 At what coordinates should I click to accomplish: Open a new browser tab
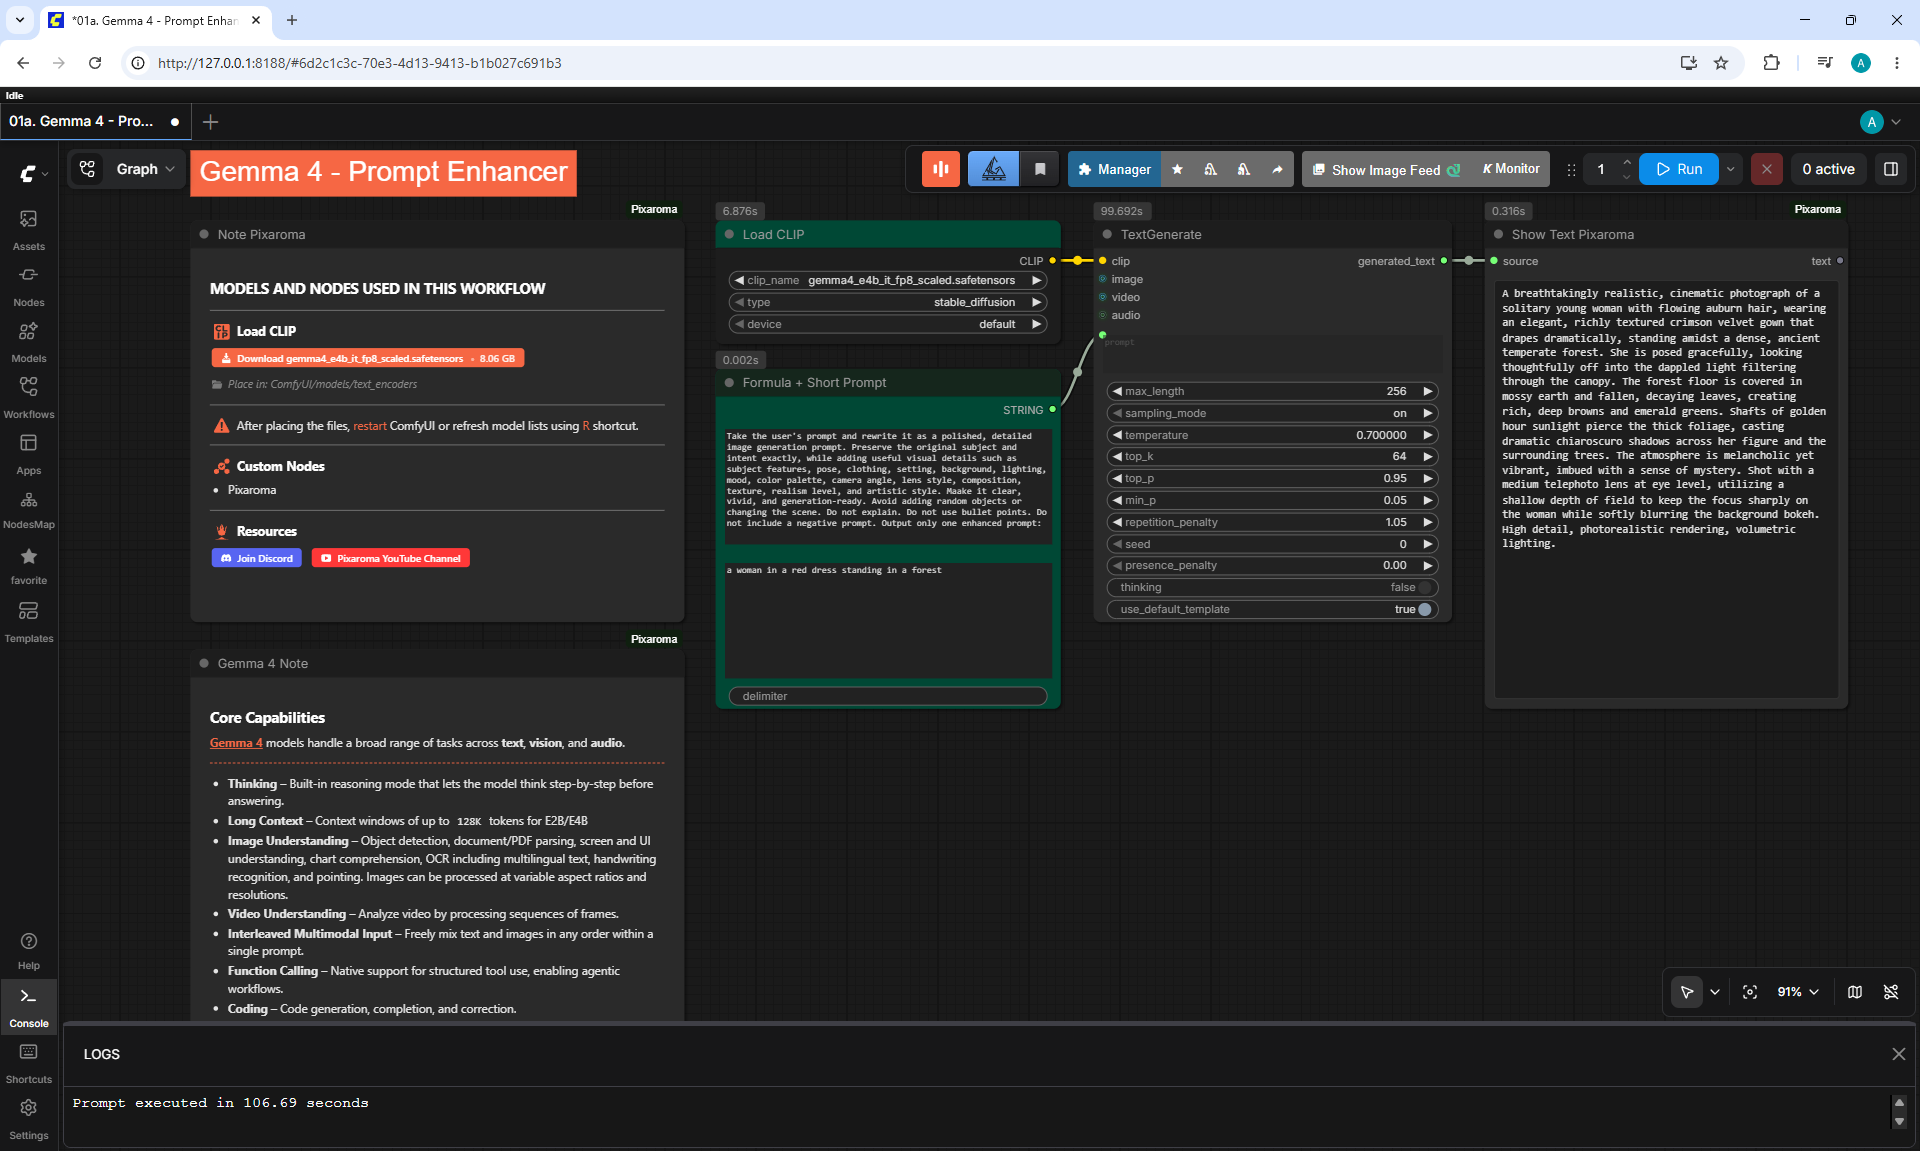click(292, 20)
